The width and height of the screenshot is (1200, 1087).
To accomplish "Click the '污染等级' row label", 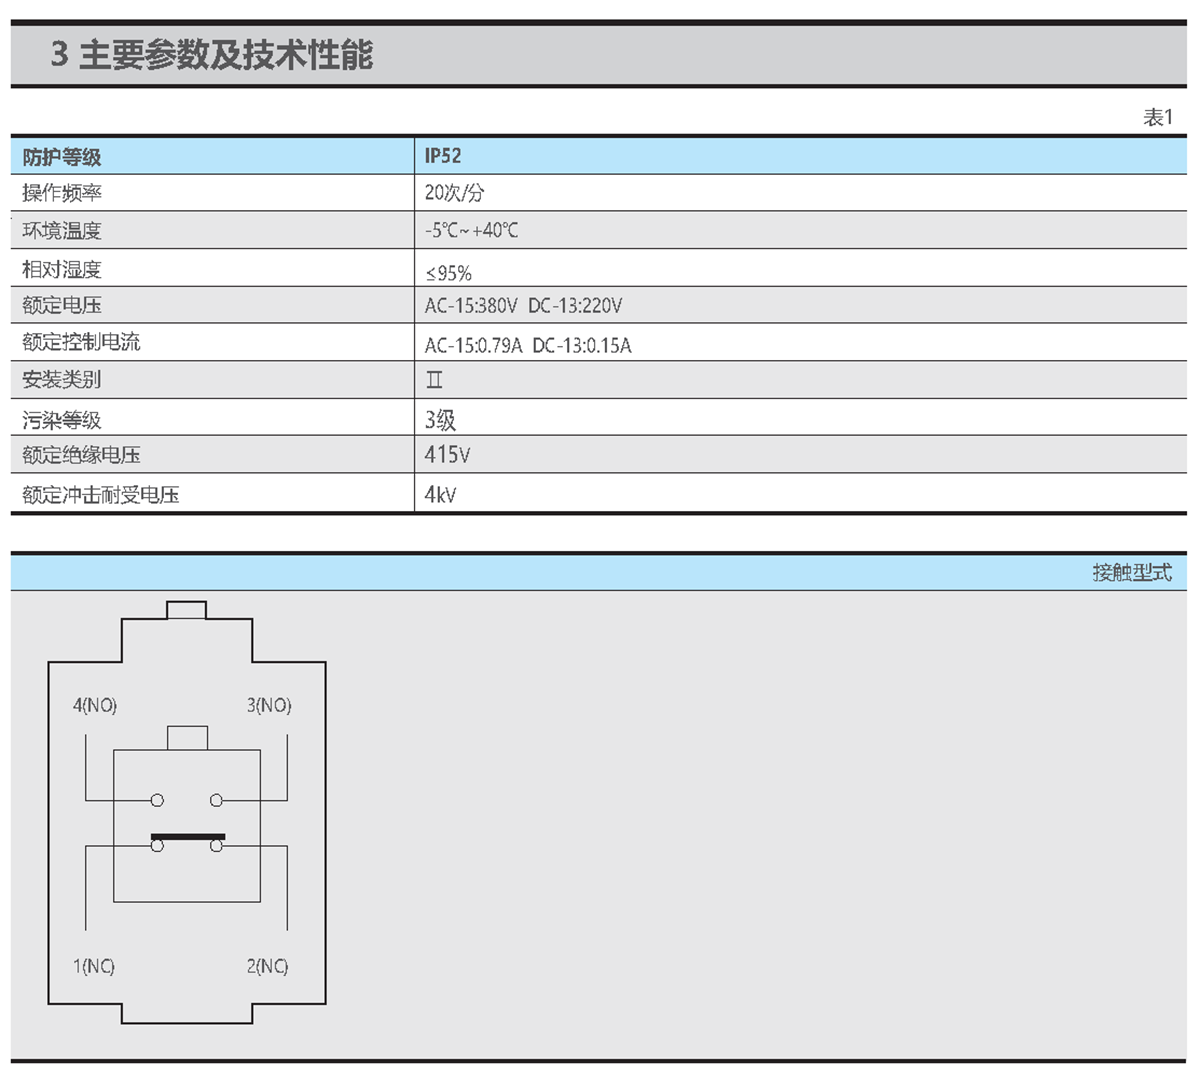I will tap(62, 420).
